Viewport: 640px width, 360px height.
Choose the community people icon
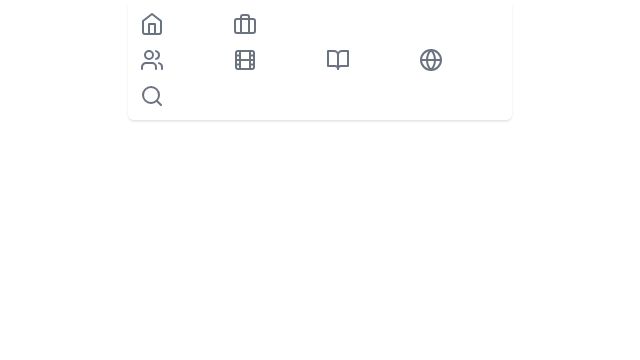coord(152,60)
